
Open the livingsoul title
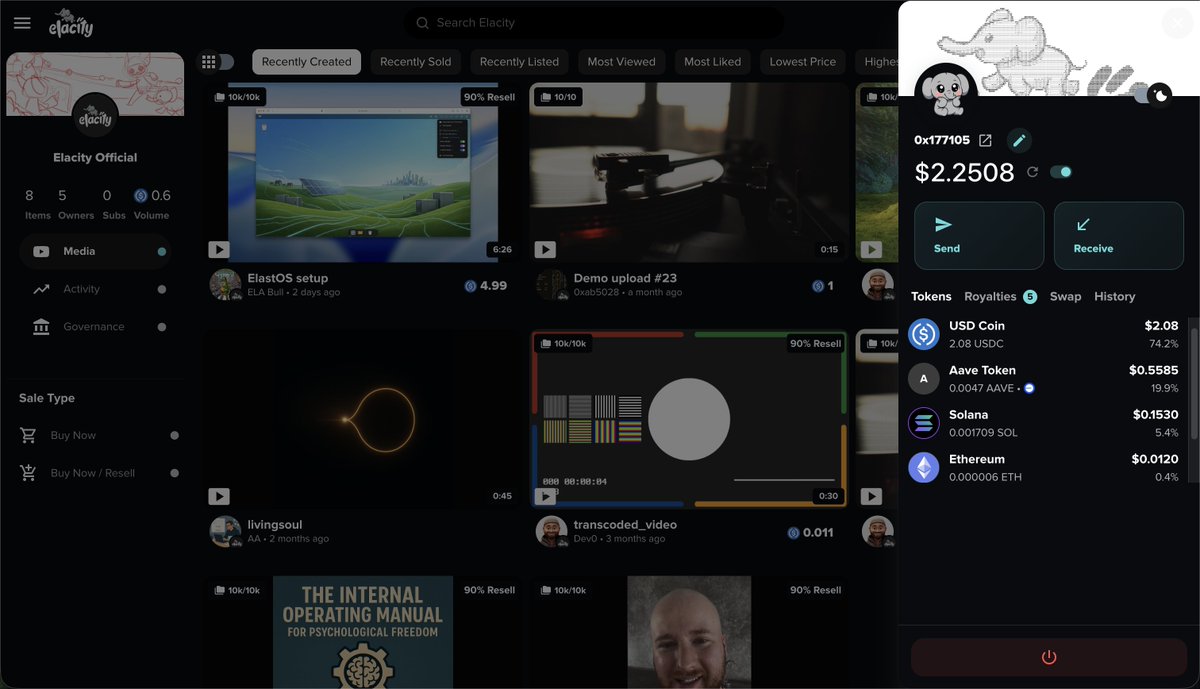pyautogui.click(x=275, y=525)
